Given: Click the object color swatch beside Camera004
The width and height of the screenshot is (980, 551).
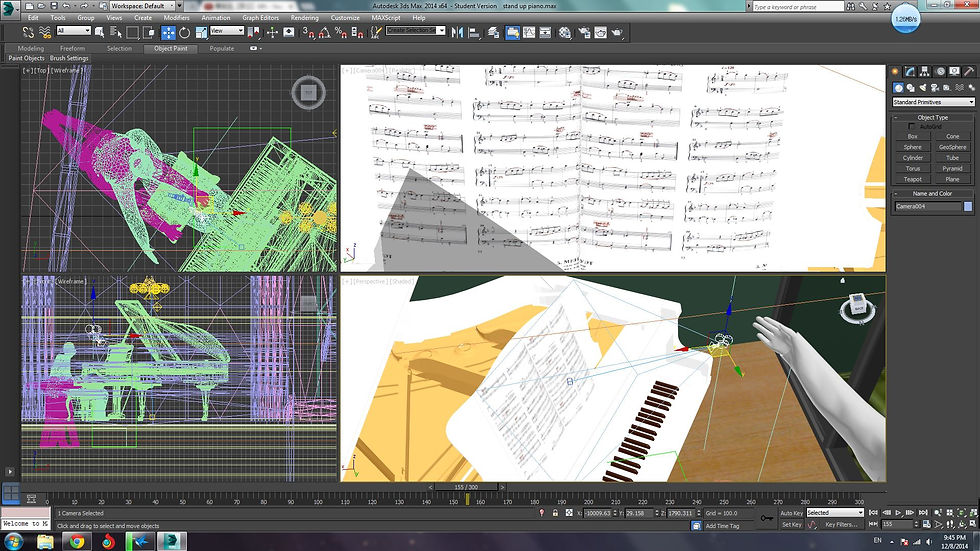Looking at the screenshot, I should [x=968, y=206].
